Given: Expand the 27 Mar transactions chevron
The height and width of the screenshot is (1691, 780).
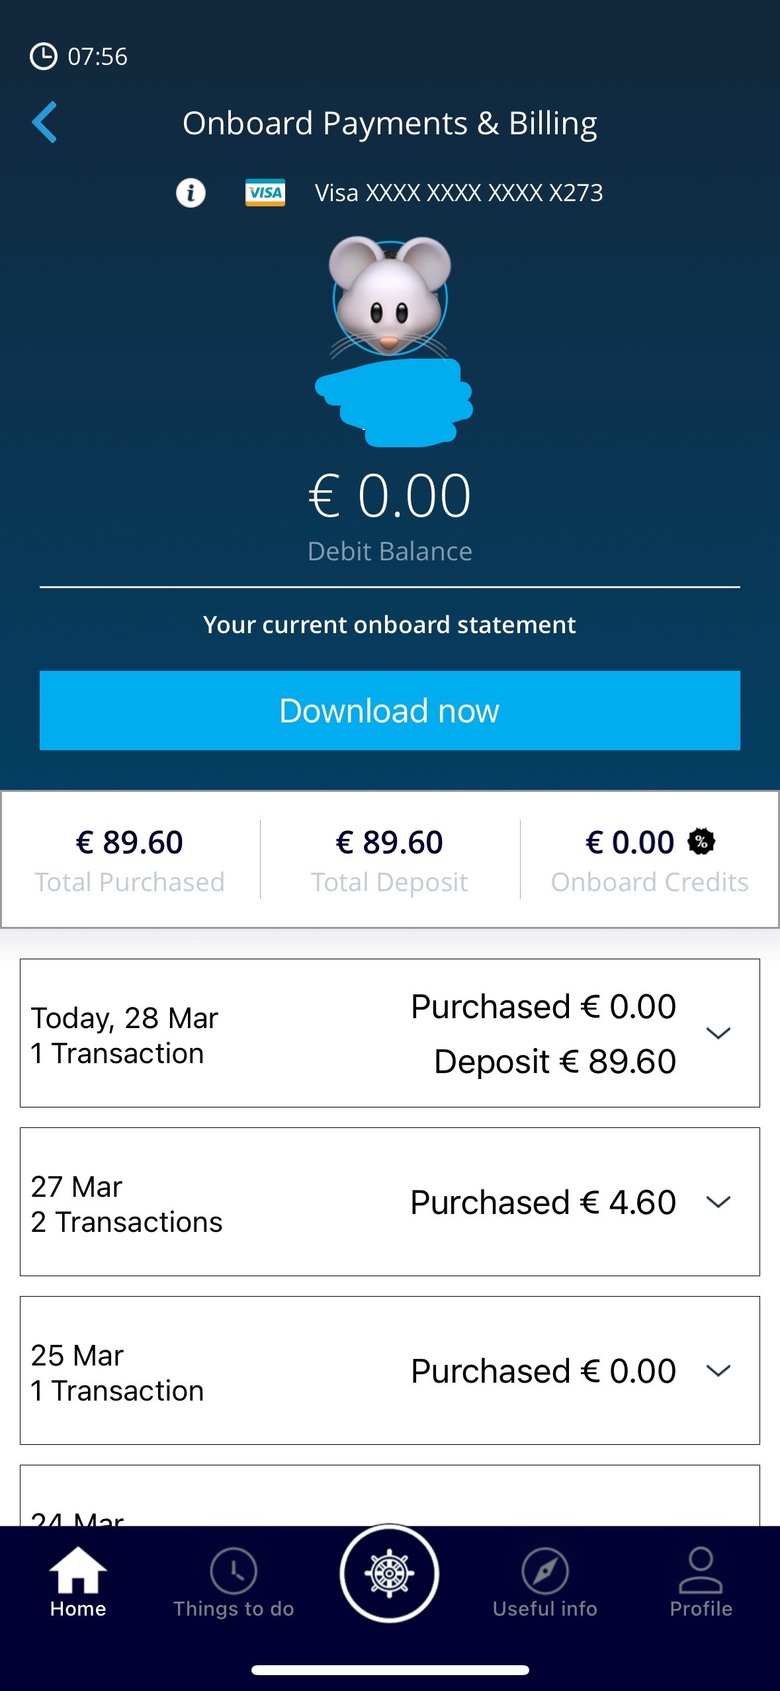Looking at the screenshot, I should [718, 1202].
